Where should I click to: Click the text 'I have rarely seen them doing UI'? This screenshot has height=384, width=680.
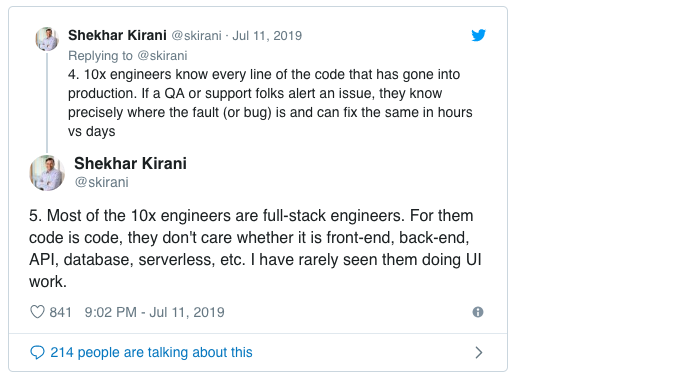366,259
